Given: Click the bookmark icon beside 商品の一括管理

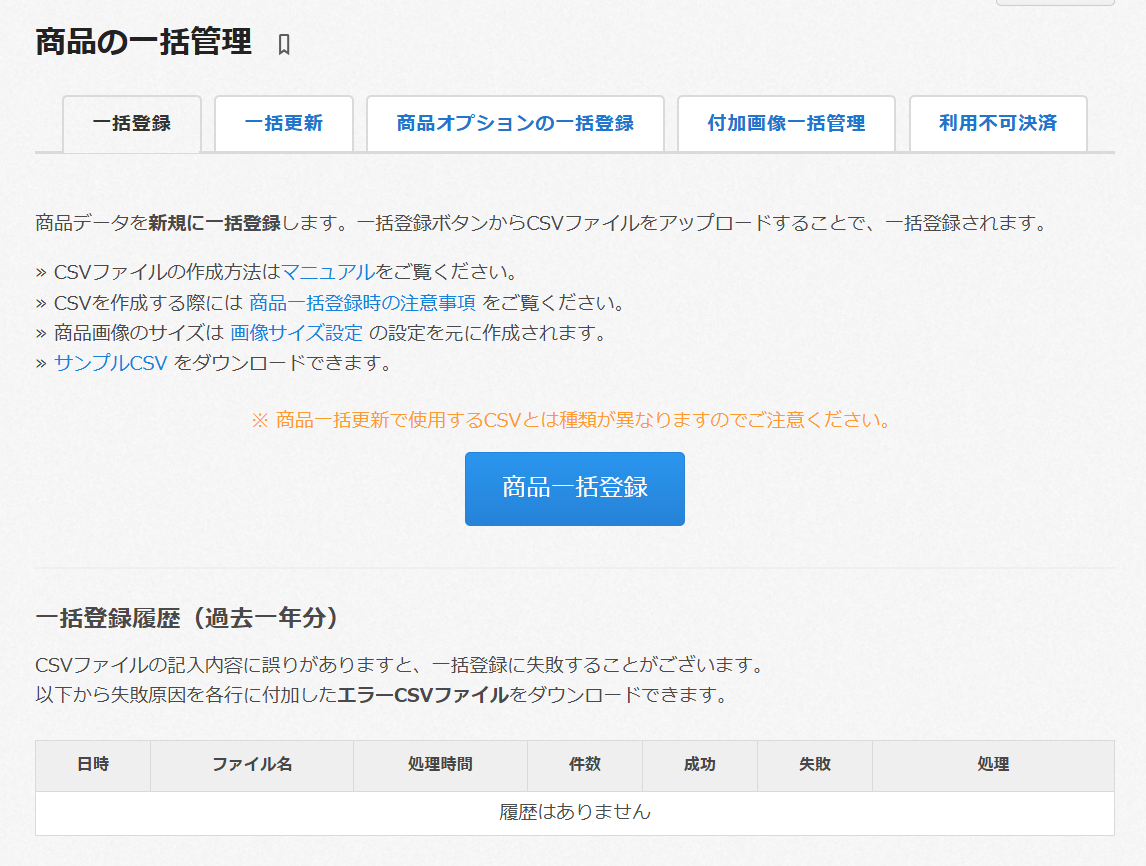Looking at the screenshot, I should pyautogui.click(x=284, y=45).
